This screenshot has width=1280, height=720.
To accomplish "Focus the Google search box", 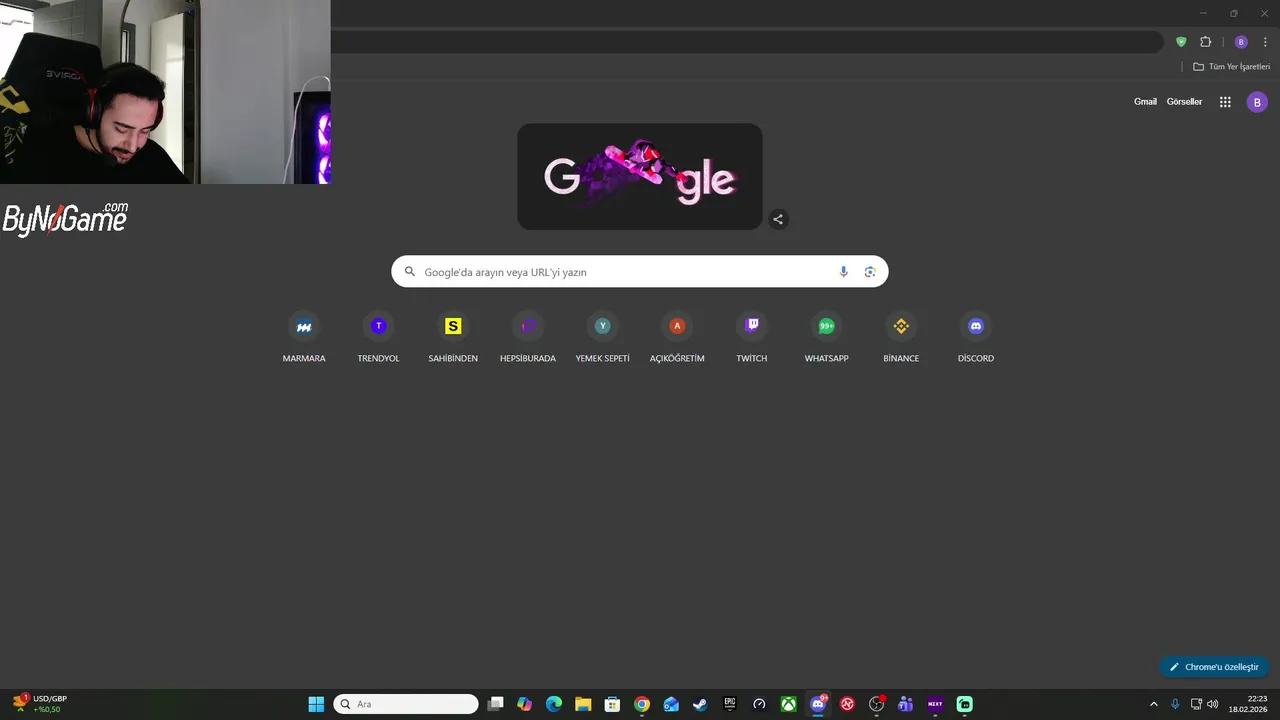I will [640, 272].
